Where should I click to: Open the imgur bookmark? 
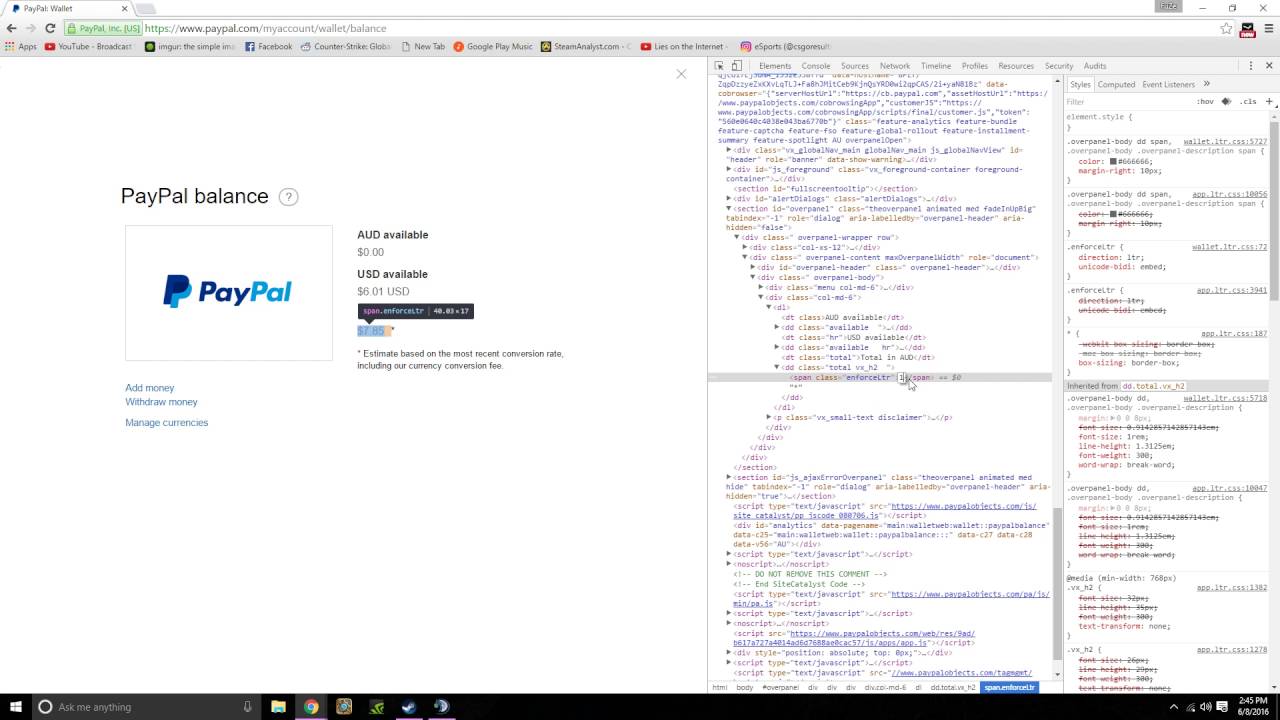coord(190,46)
